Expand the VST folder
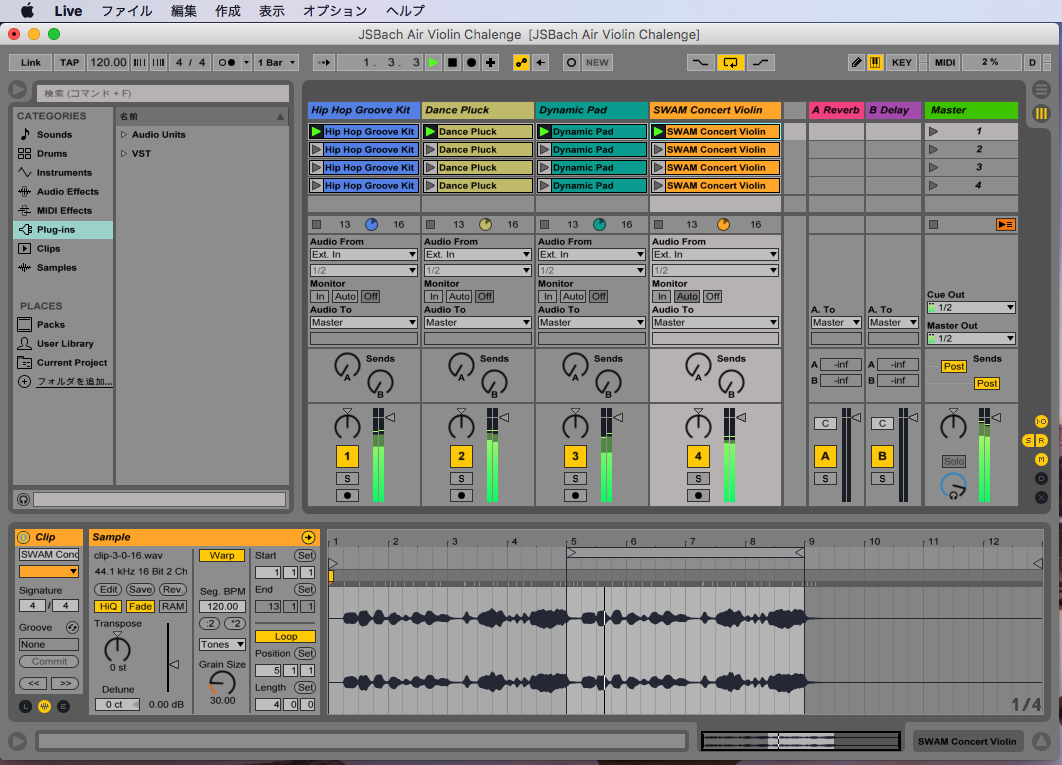 click(124, 153)
